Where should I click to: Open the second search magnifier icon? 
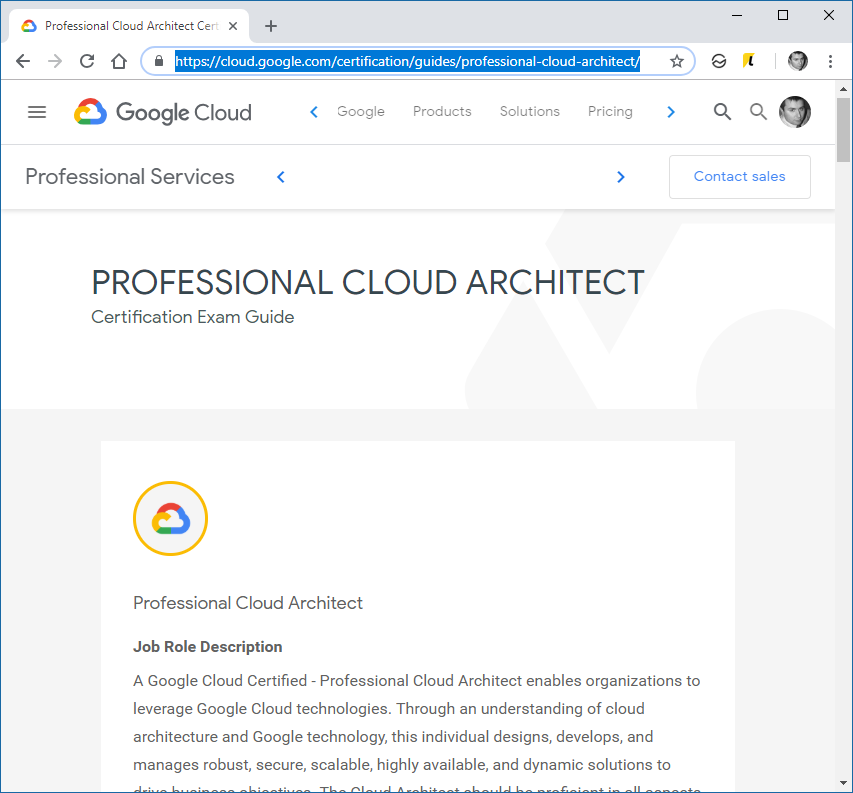tap(758, 111)
